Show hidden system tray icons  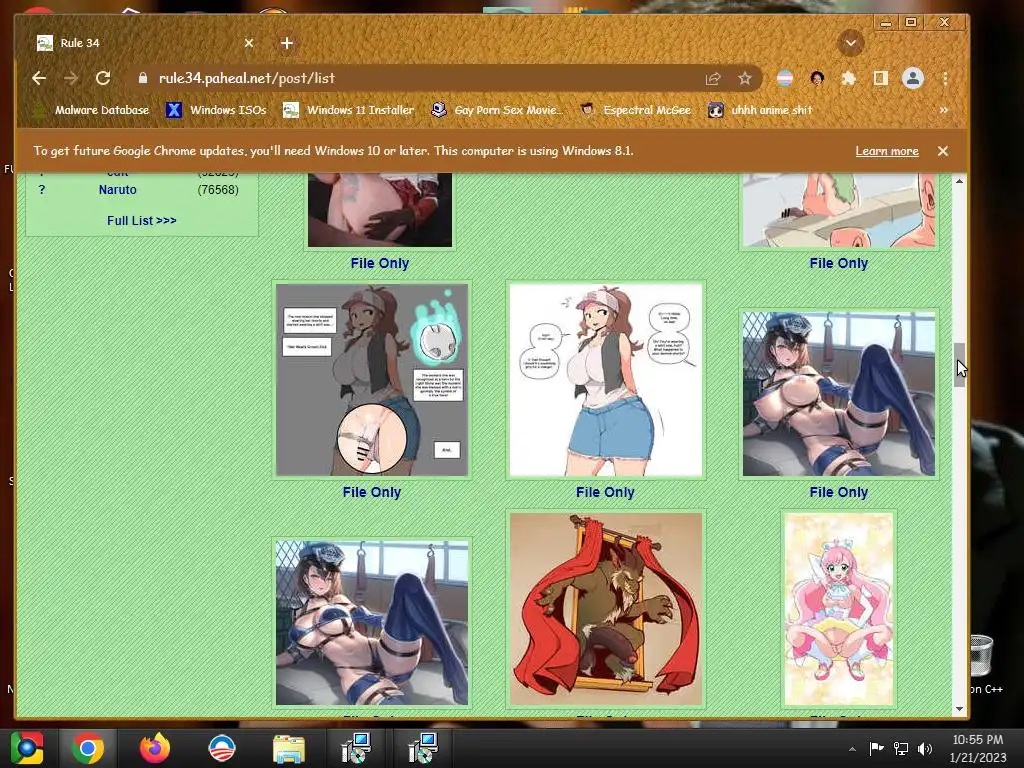point(852,749)
